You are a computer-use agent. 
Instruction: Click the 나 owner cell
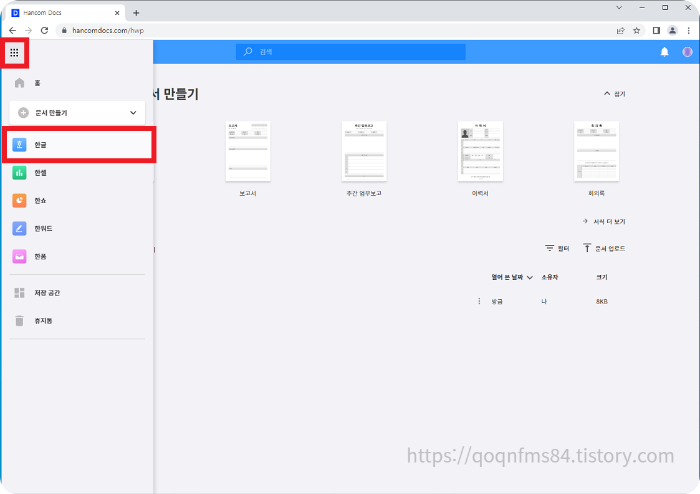[544, 302]
